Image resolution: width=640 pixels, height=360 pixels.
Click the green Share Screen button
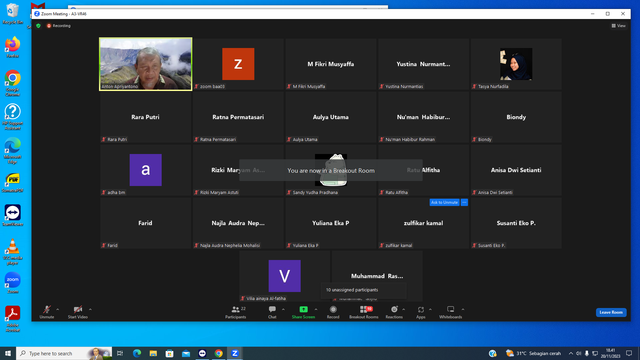click(303, 312)
